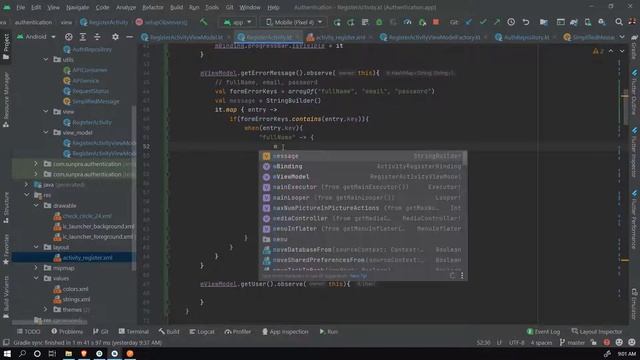Open the Favorites side tab

[6, 249]
